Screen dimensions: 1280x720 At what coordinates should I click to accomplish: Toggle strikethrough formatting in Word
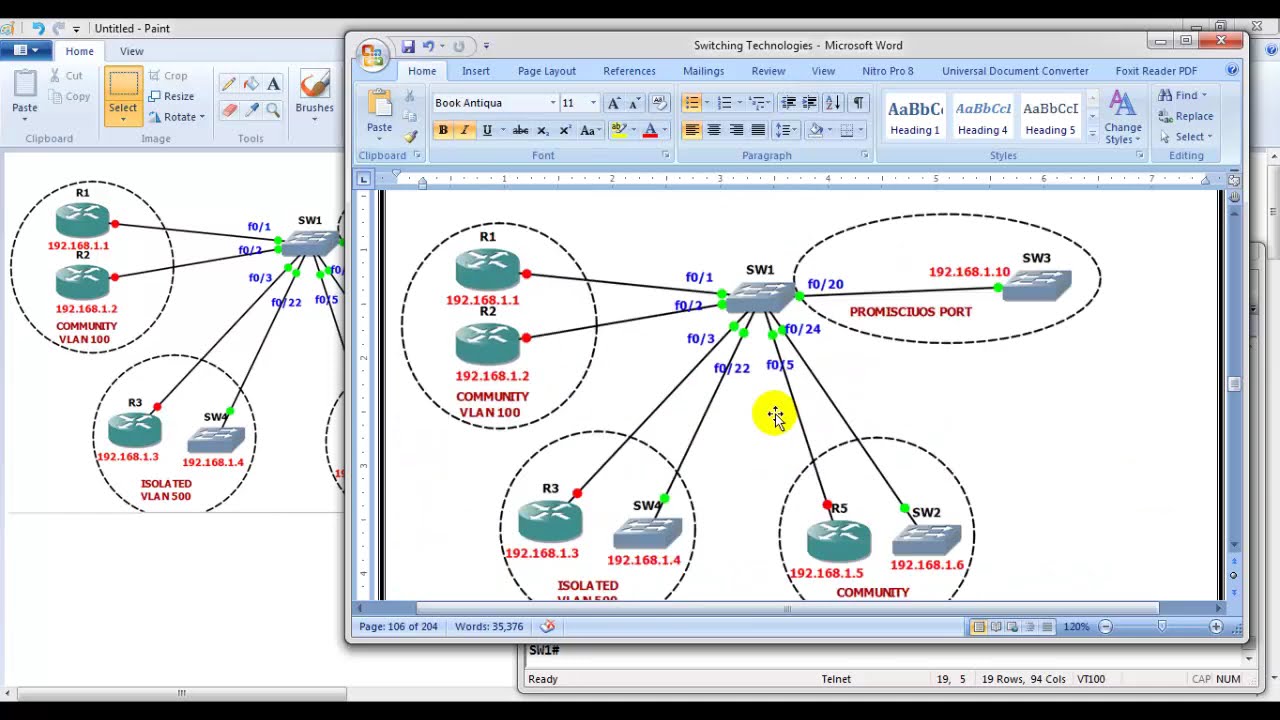[520, 130]
